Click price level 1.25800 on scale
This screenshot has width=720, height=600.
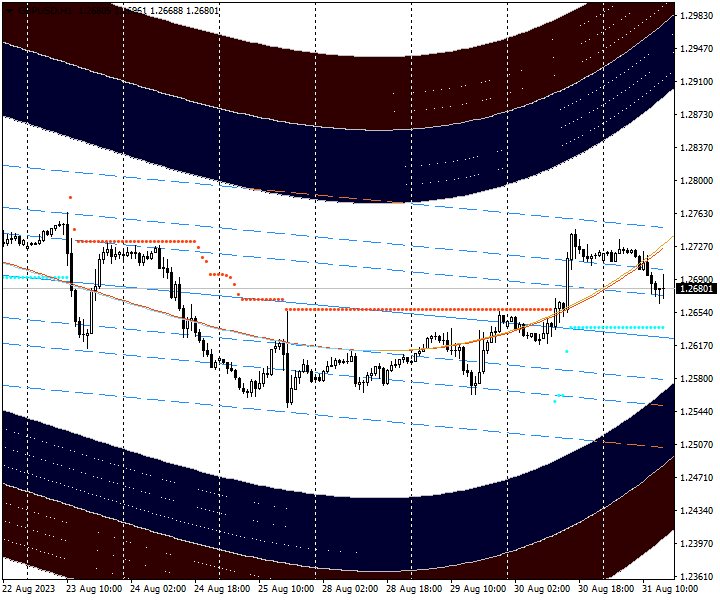tap(697, 378)
